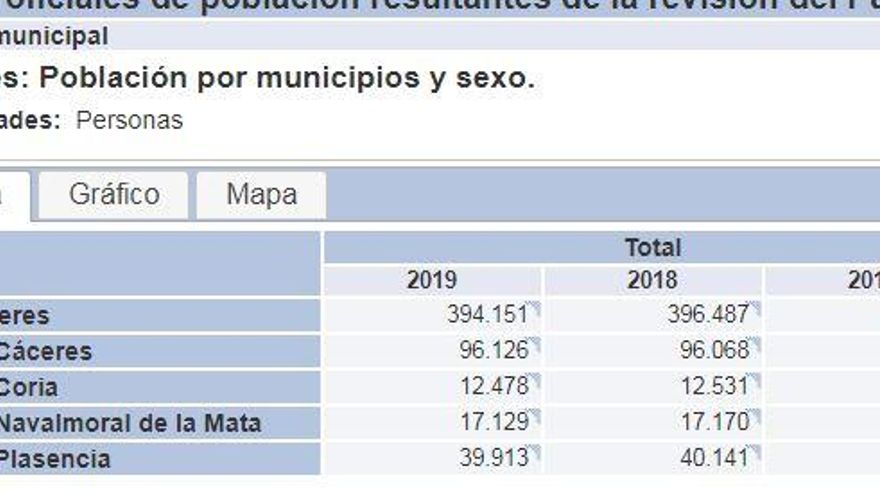Image resolution: width=880 pixels, height=495 pixels.
Task: Select the Coria row label
Action: coord(28,387)
